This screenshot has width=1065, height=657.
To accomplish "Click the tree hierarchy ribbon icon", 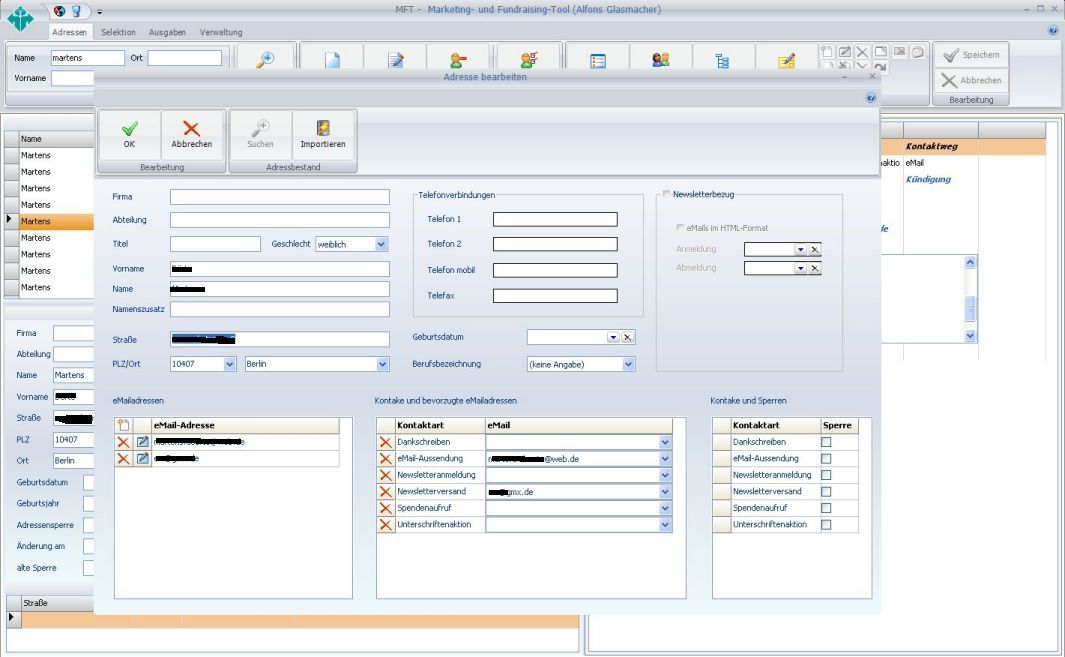I will pos(722,61).
